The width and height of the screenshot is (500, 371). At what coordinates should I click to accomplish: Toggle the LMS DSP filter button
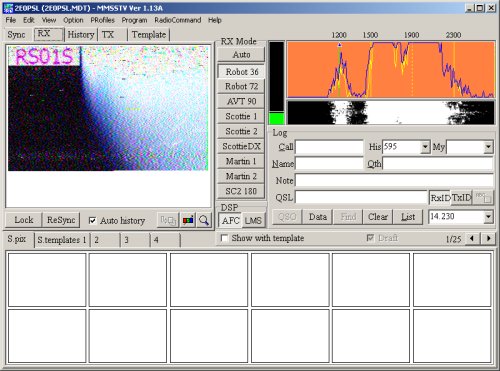point(253,221)
